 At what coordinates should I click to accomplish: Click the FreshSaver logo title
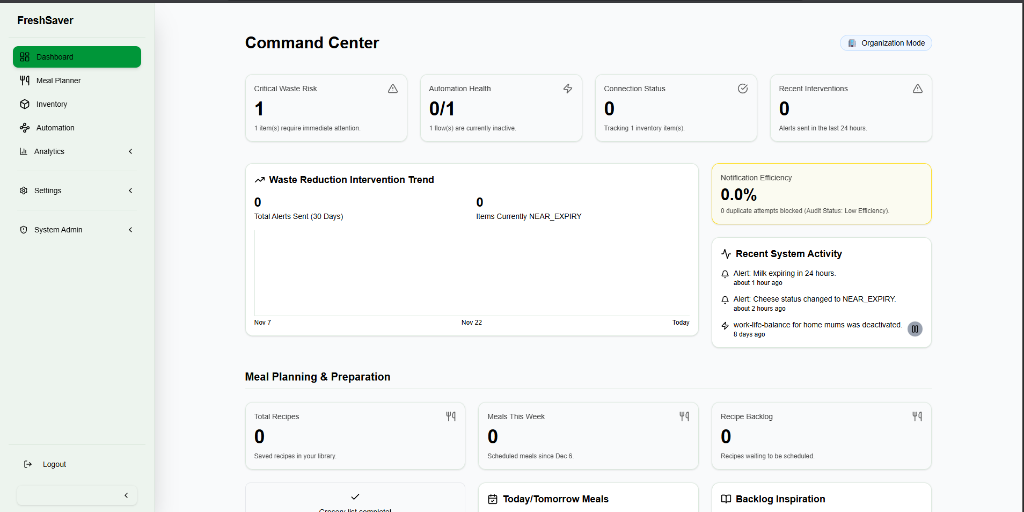click(x=45, y=20)
